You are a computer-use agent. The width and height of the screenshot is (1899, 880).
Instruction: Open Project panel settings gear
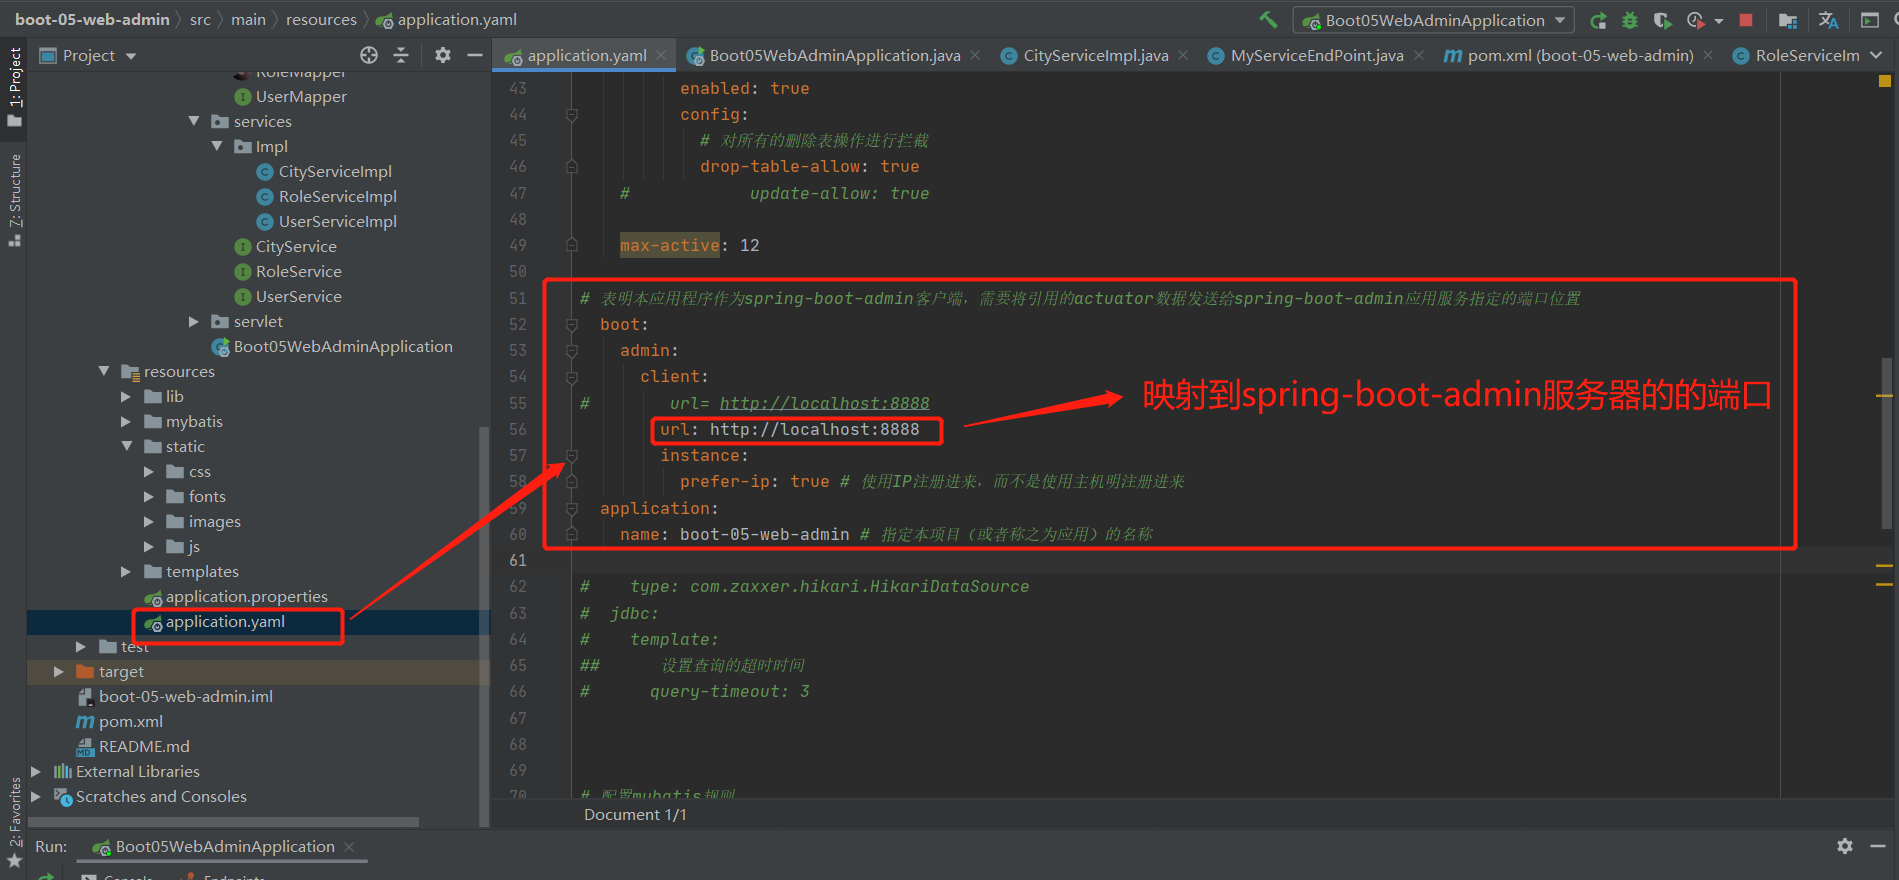[x=443, y=56]
